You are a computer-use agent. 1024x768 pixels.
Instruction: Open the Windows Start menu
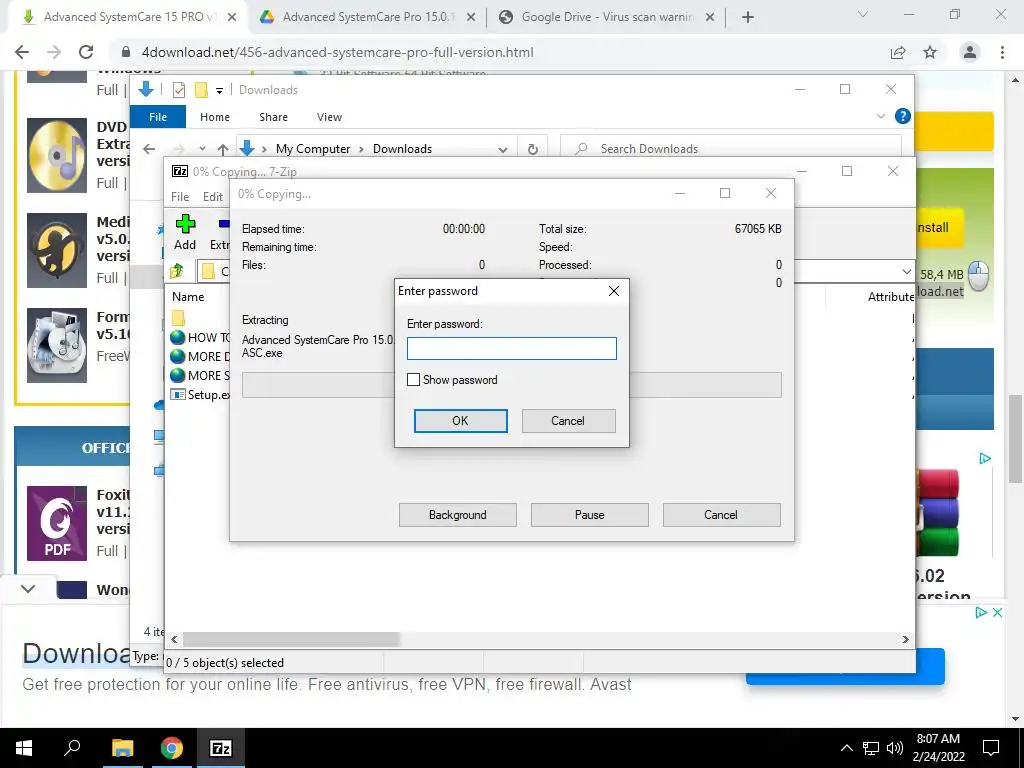[x=24, y=748]
